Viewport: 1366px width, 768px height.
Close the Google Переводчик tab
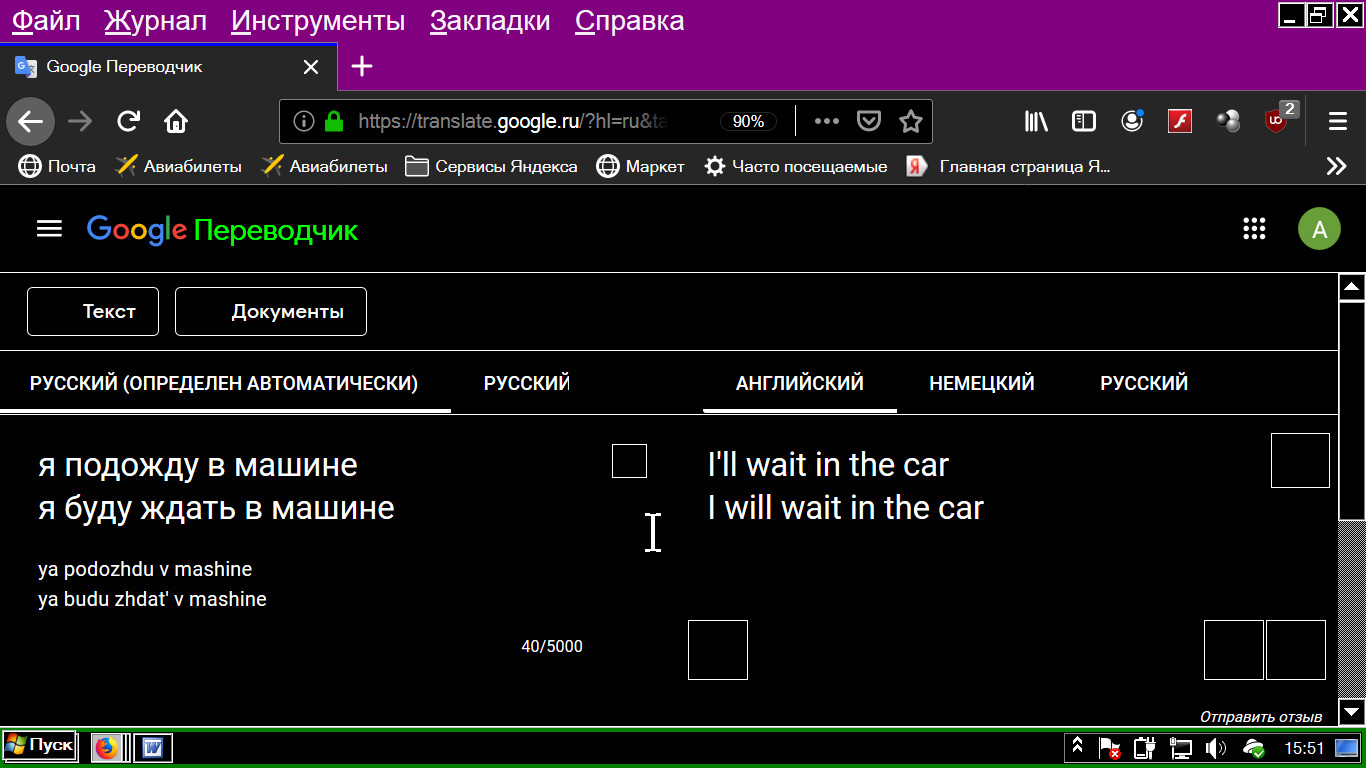(311, 67)
